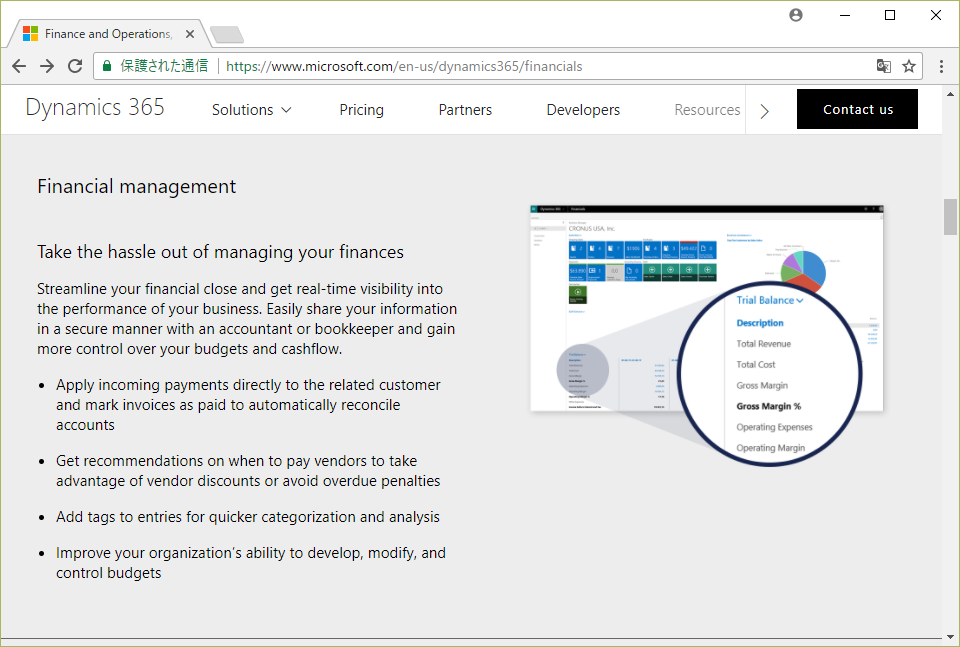Expand the Solutions dropdown menu
960x647 pixels.
tap(252, 110)
